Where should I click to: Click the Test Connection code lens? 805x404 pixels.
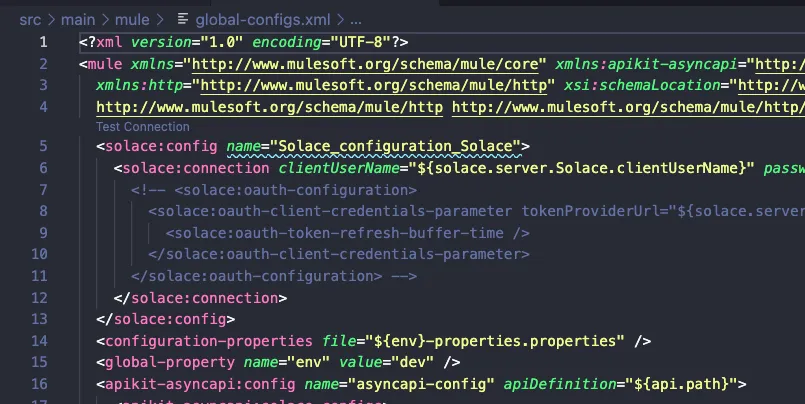pos(143,126)
